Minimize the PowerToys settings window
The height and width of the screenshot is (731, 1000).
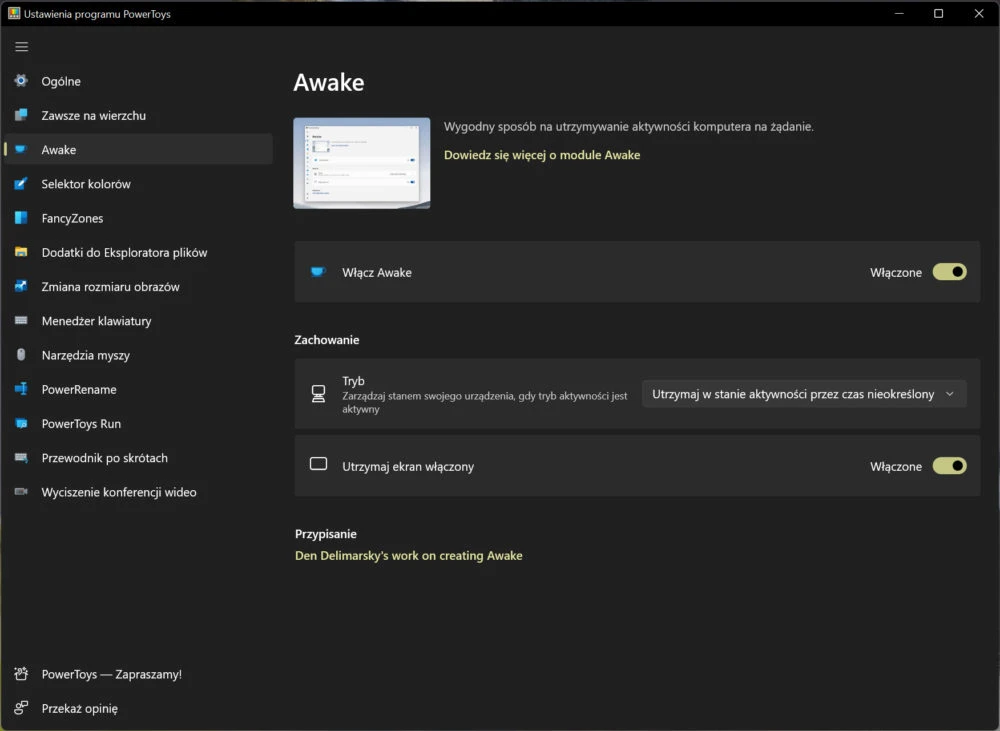pyautogui.click(x=899, y=13)
